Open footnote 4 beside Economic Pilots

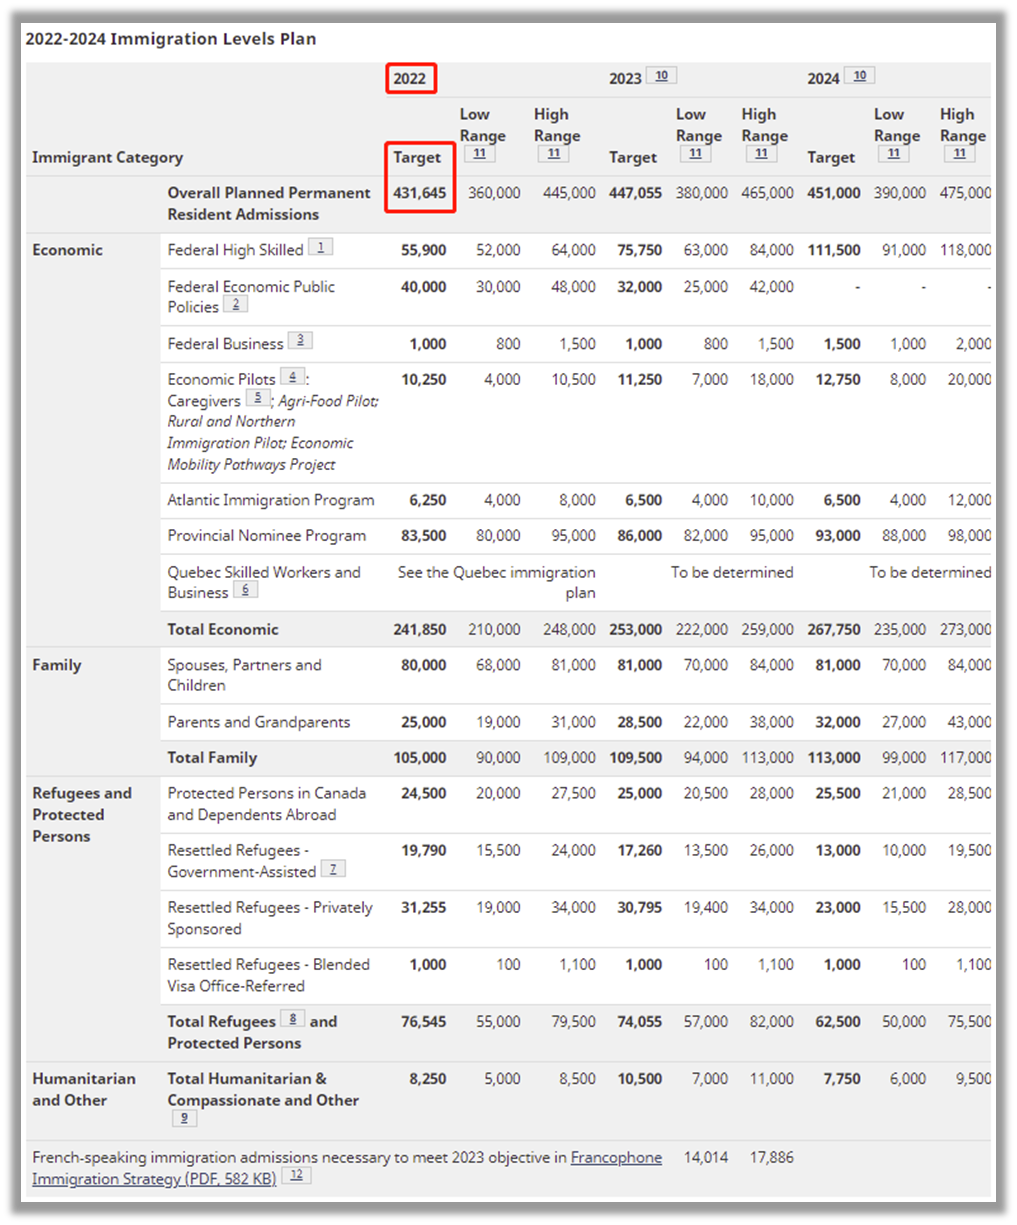pos(292,376)
